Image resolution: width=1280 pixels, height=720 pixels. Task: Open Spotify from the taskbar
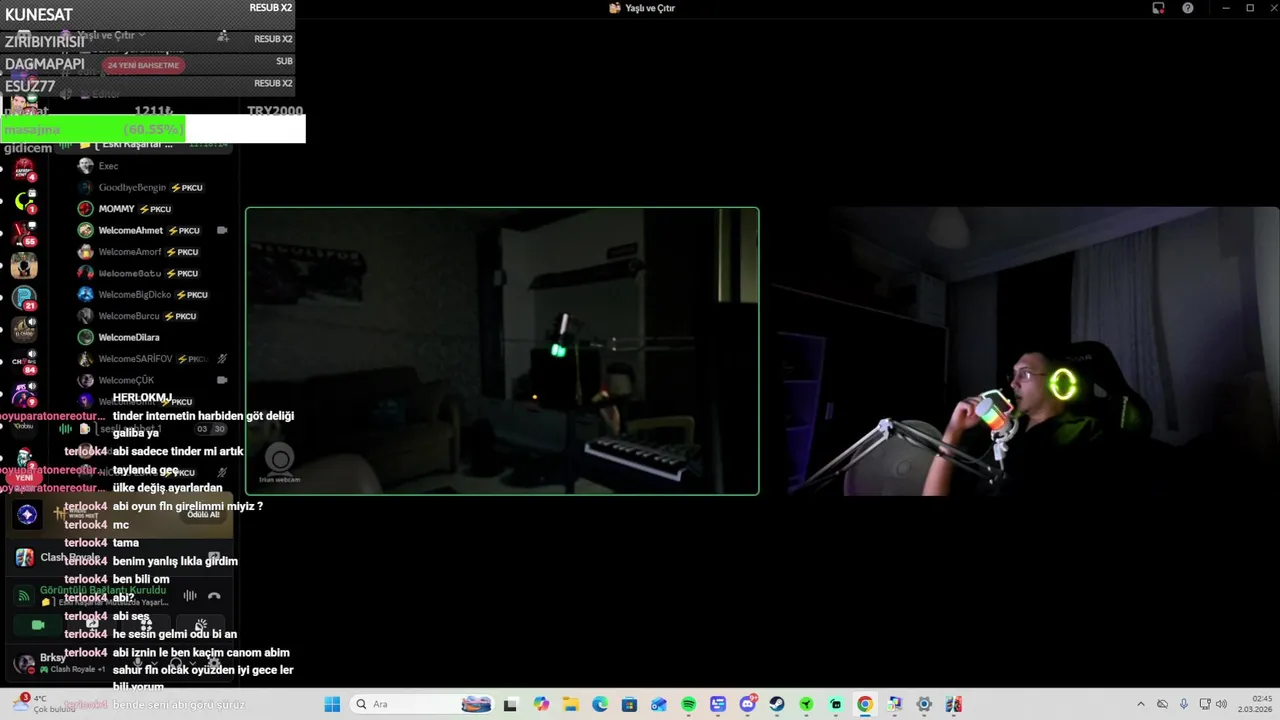pyautogui.click(x=688, y=704)
